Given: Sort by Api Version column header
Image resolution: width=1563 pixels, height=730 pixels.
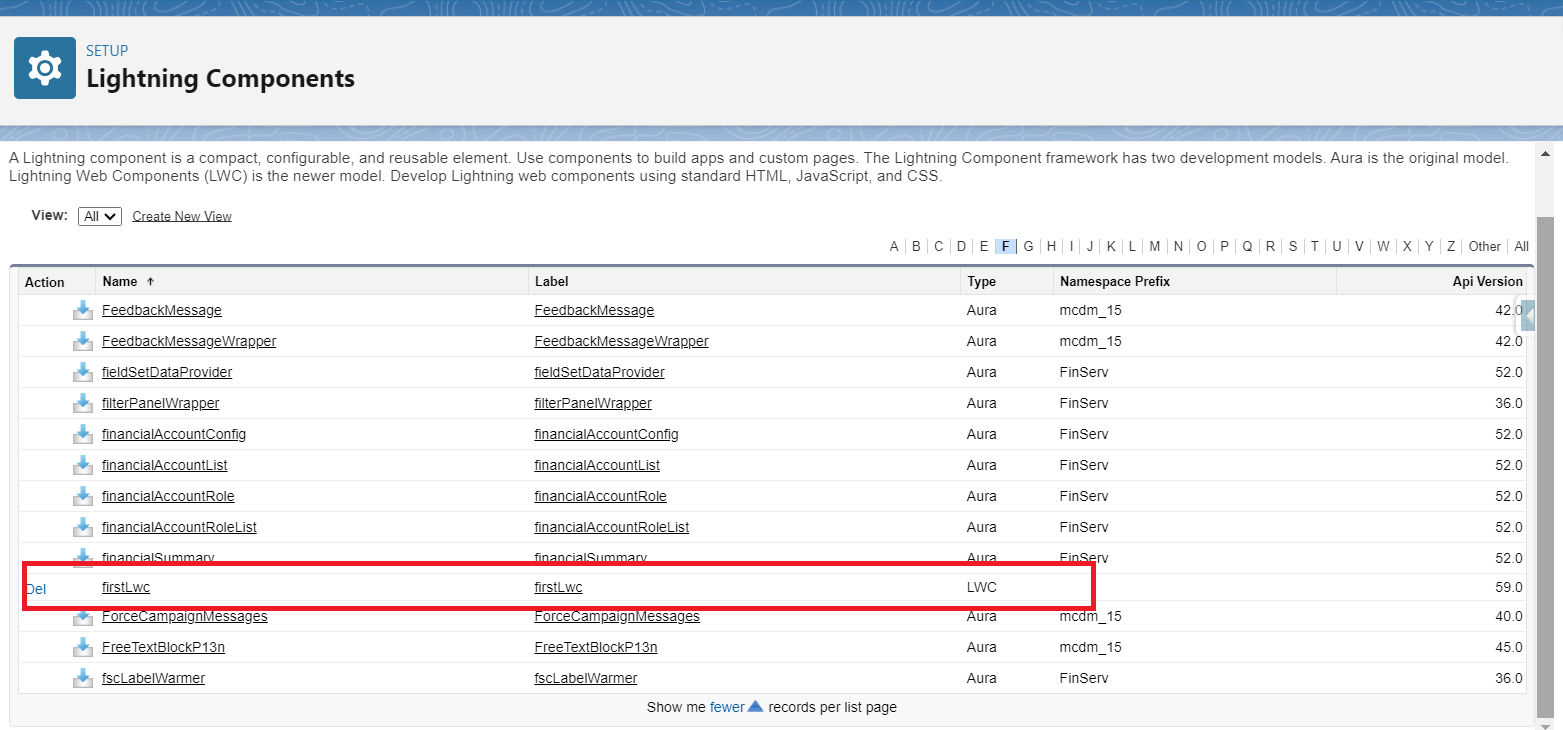Looking at the screenshot, I should 1487,282.
